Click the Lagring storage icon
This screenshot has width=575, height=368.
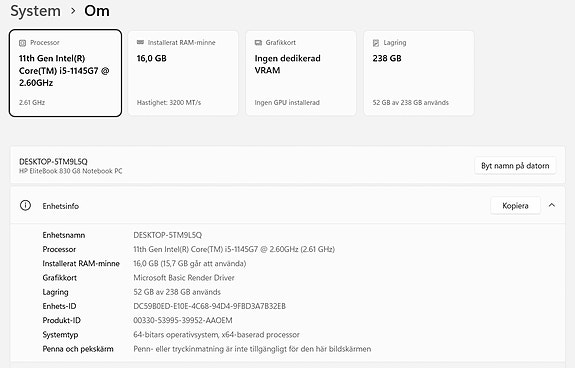[x=376, y=43]
